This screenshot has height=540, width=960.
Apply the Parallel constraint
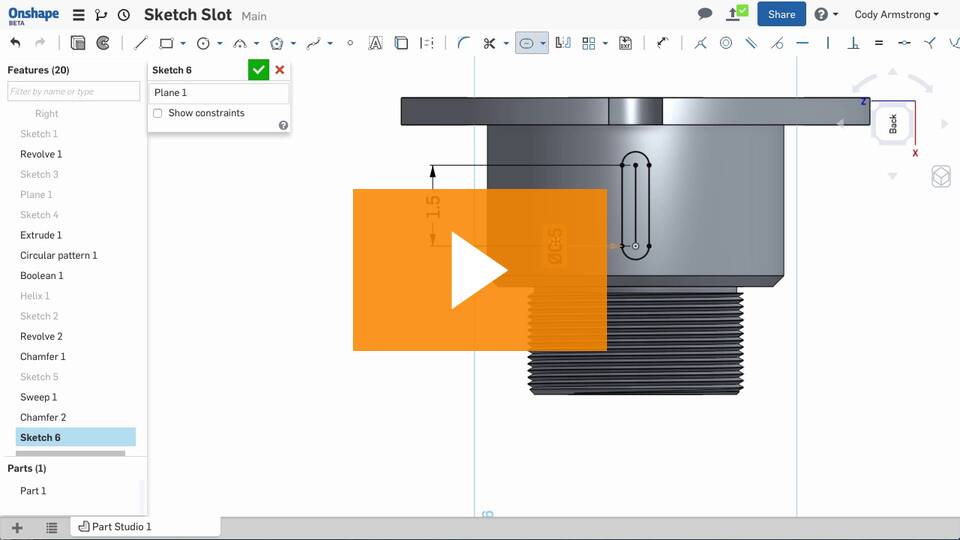pyautogui.click(x=751, y=43)
